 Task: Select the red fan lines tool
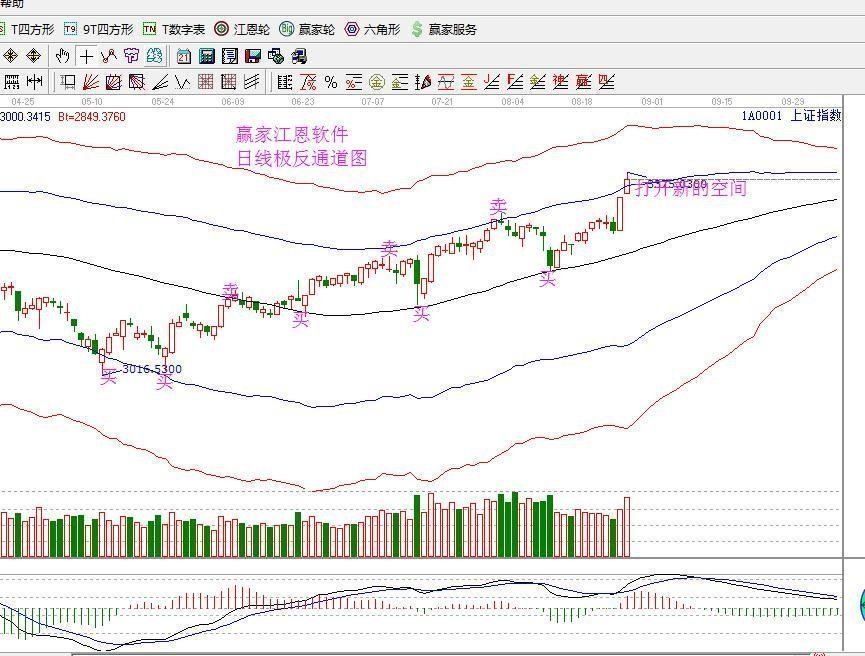[91, 83]
